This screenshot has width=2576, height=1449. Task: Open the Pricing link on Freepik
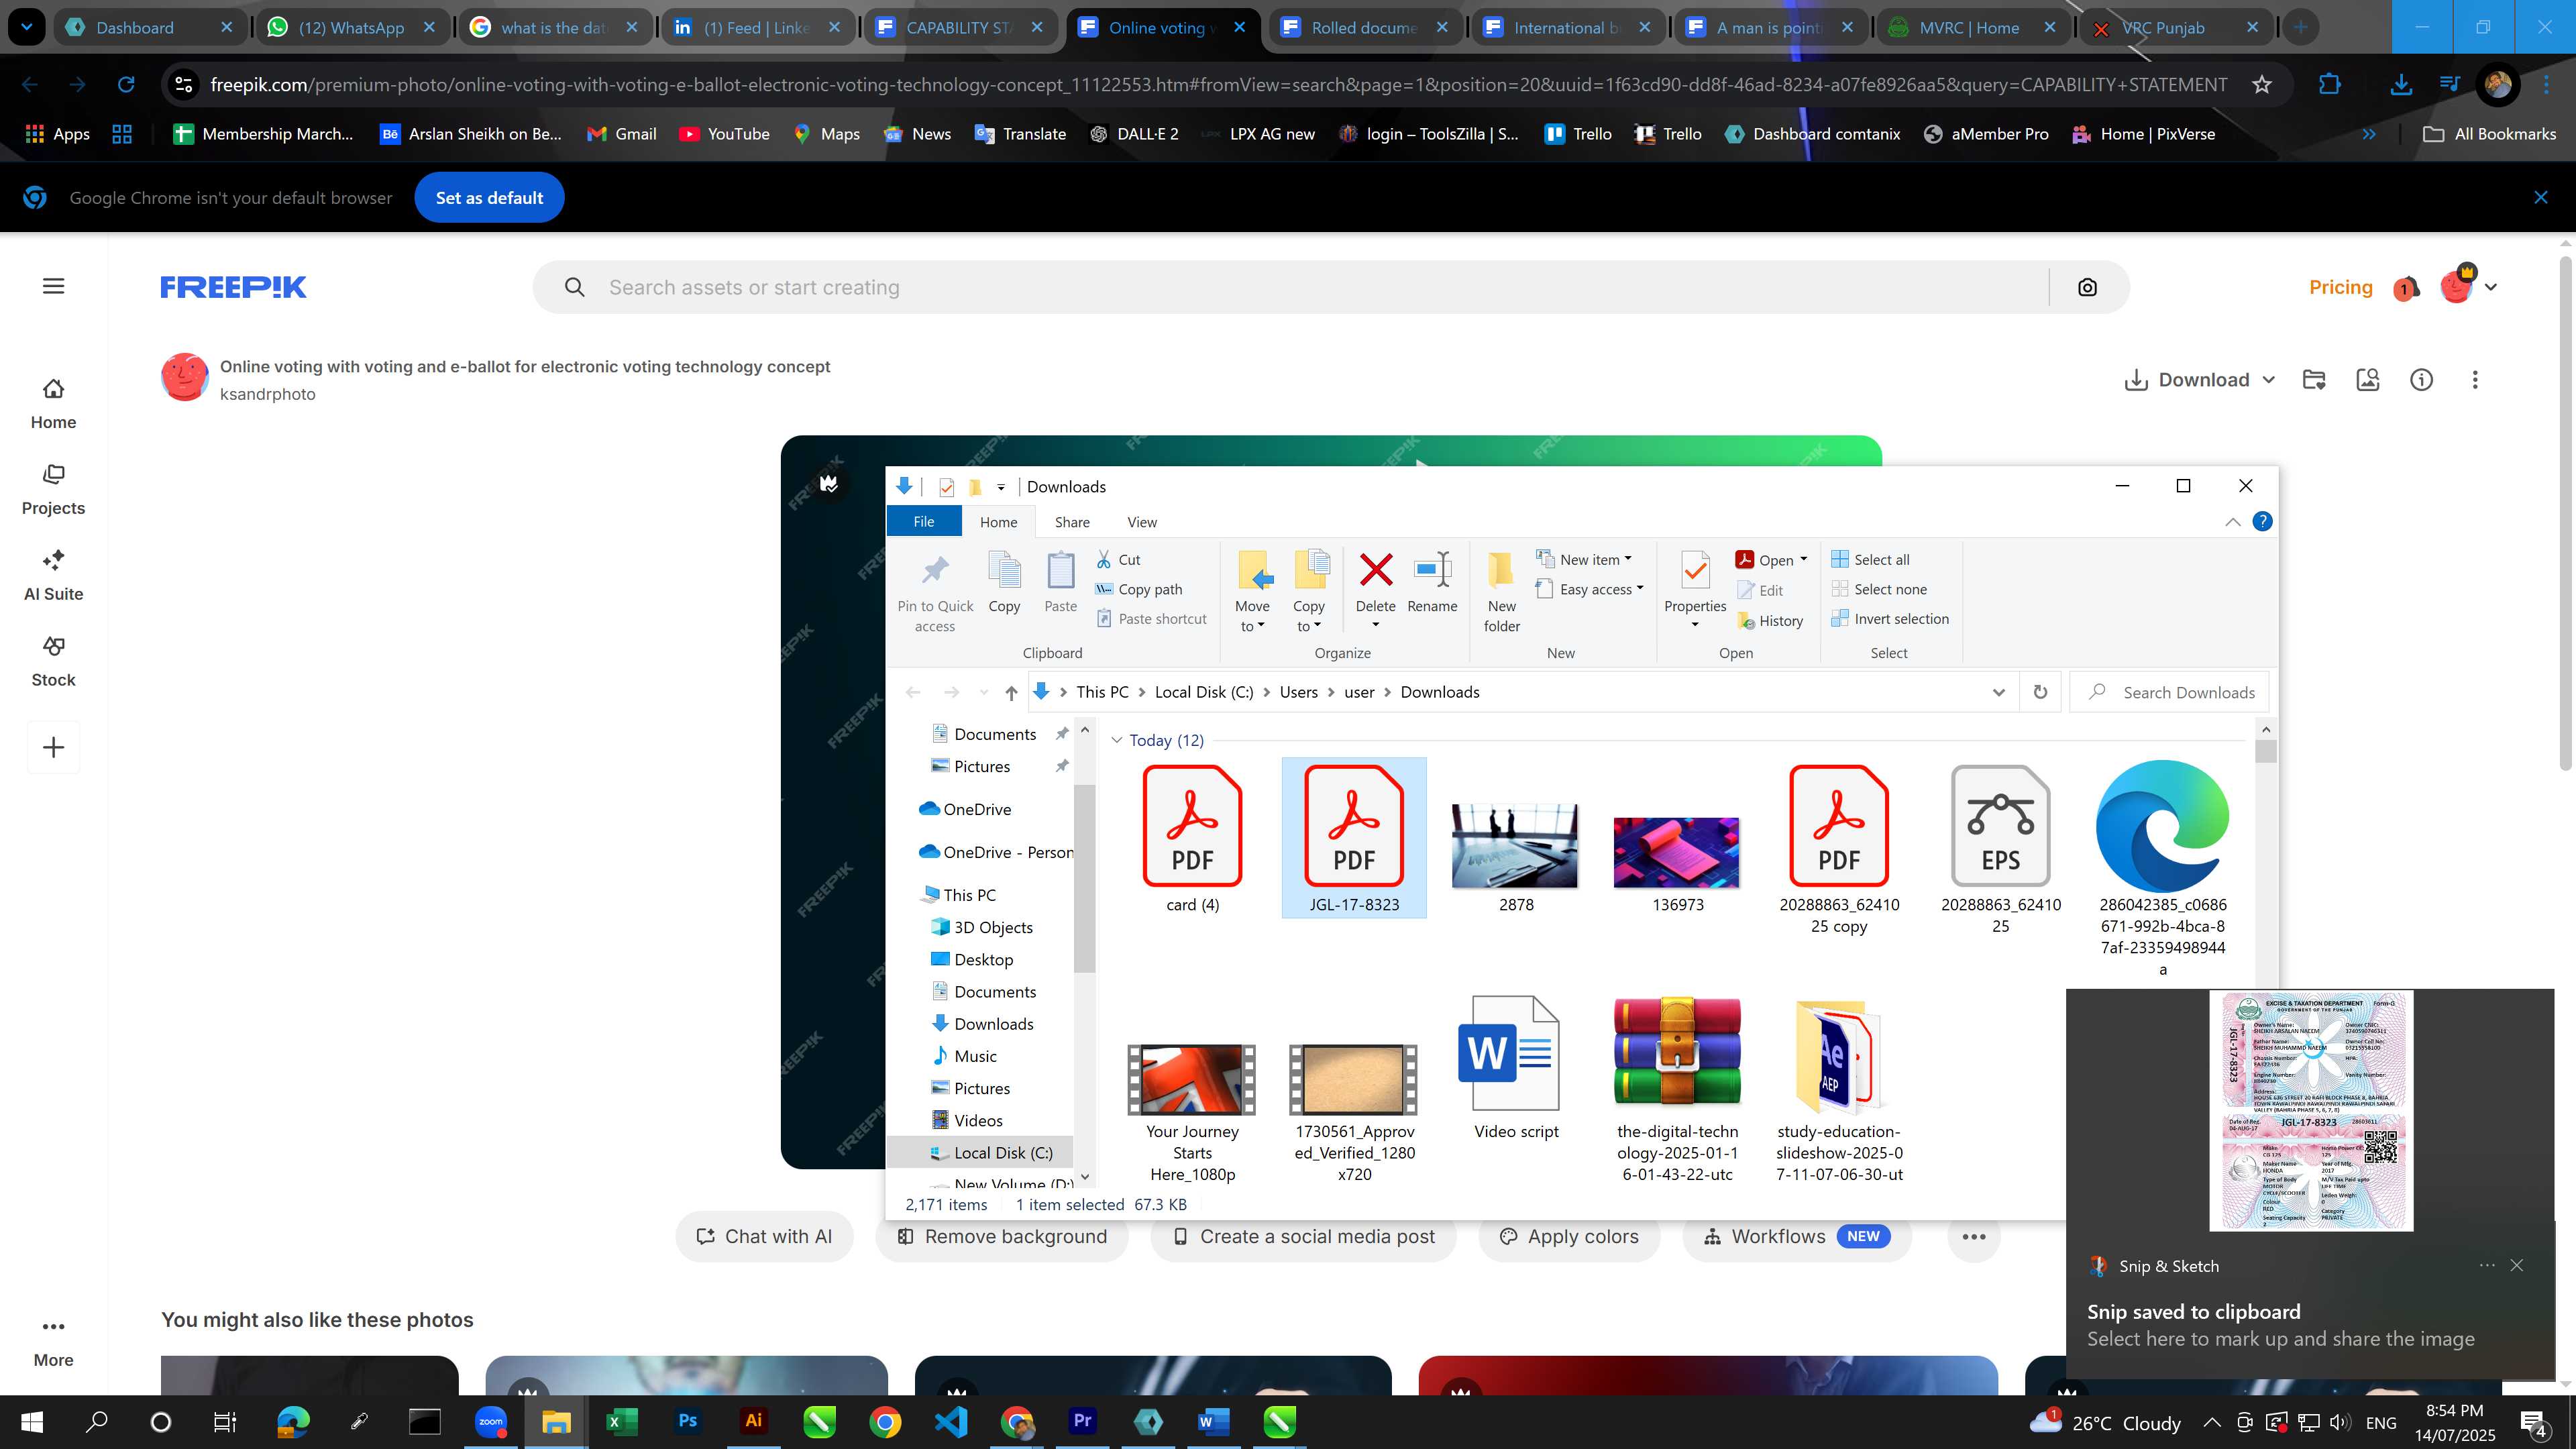[2340, 287]
